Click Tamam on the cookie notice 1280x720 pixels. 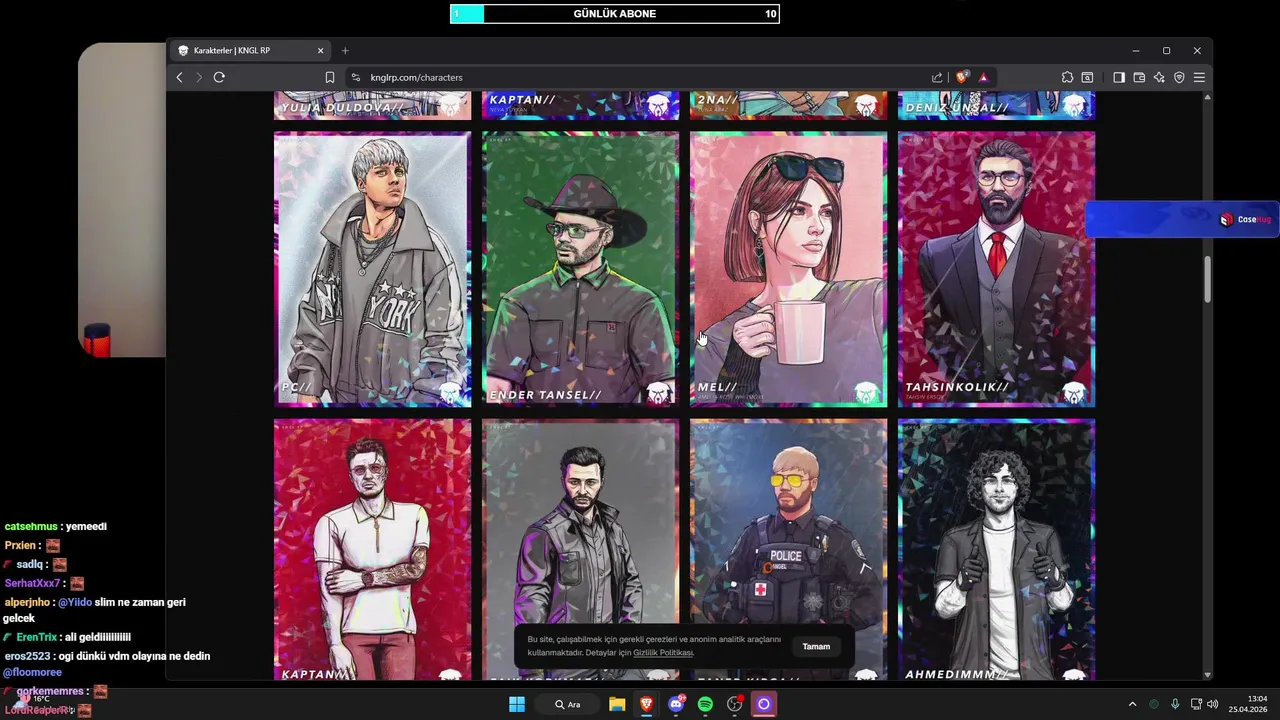816,647
